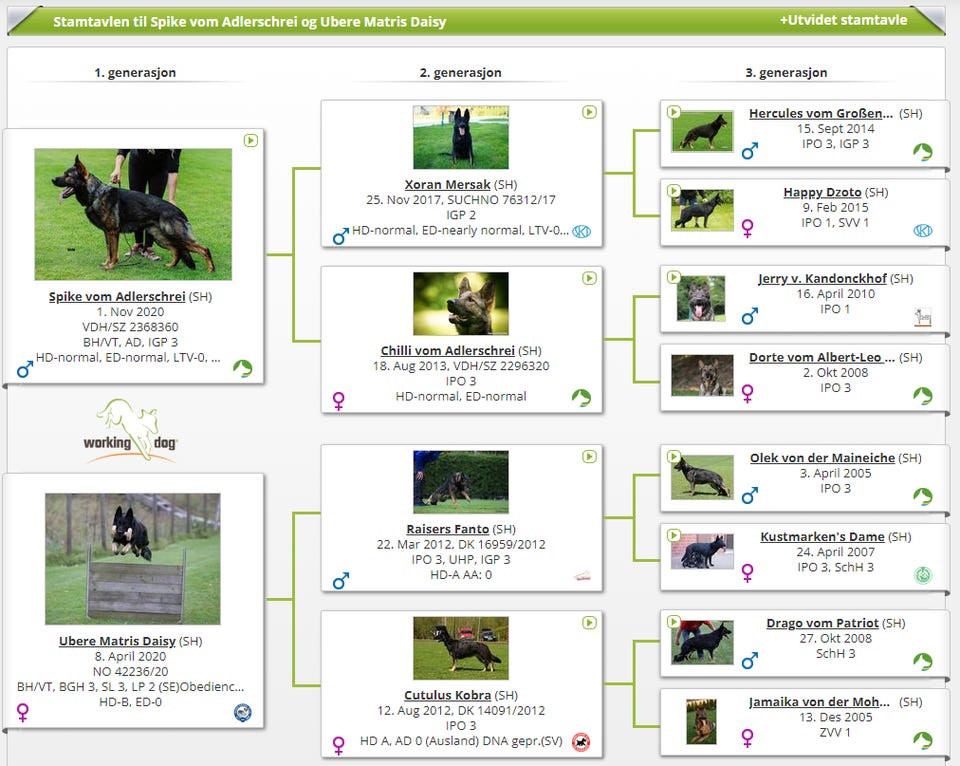
Task: Click the play icon on Chilli vom Adlerschrei card
Action: coord(589,278)
